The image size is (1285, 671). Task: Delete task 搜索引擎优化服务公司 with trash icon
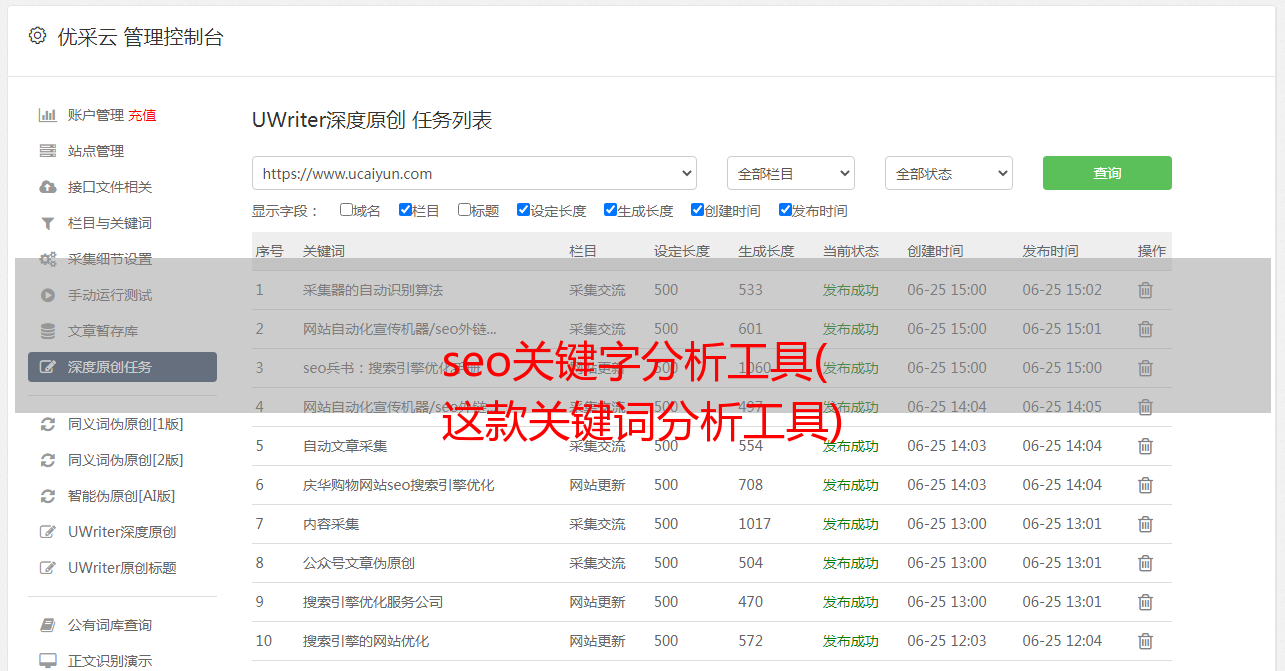point(1146,602)
